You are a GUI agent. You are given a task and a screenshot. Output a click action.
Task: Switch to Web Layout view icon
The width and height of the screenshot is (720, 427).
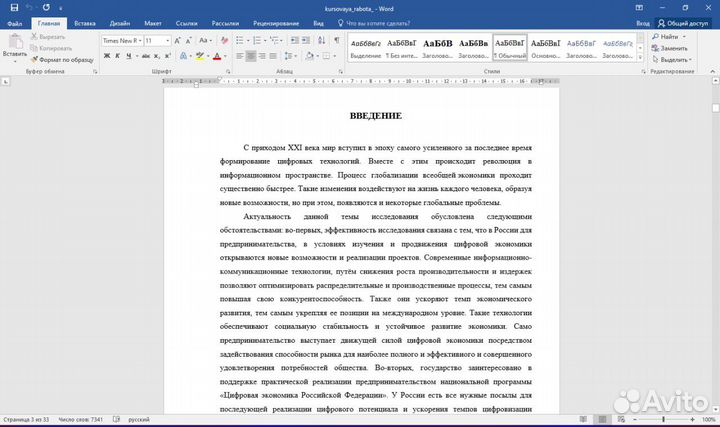tap(621, 419)
